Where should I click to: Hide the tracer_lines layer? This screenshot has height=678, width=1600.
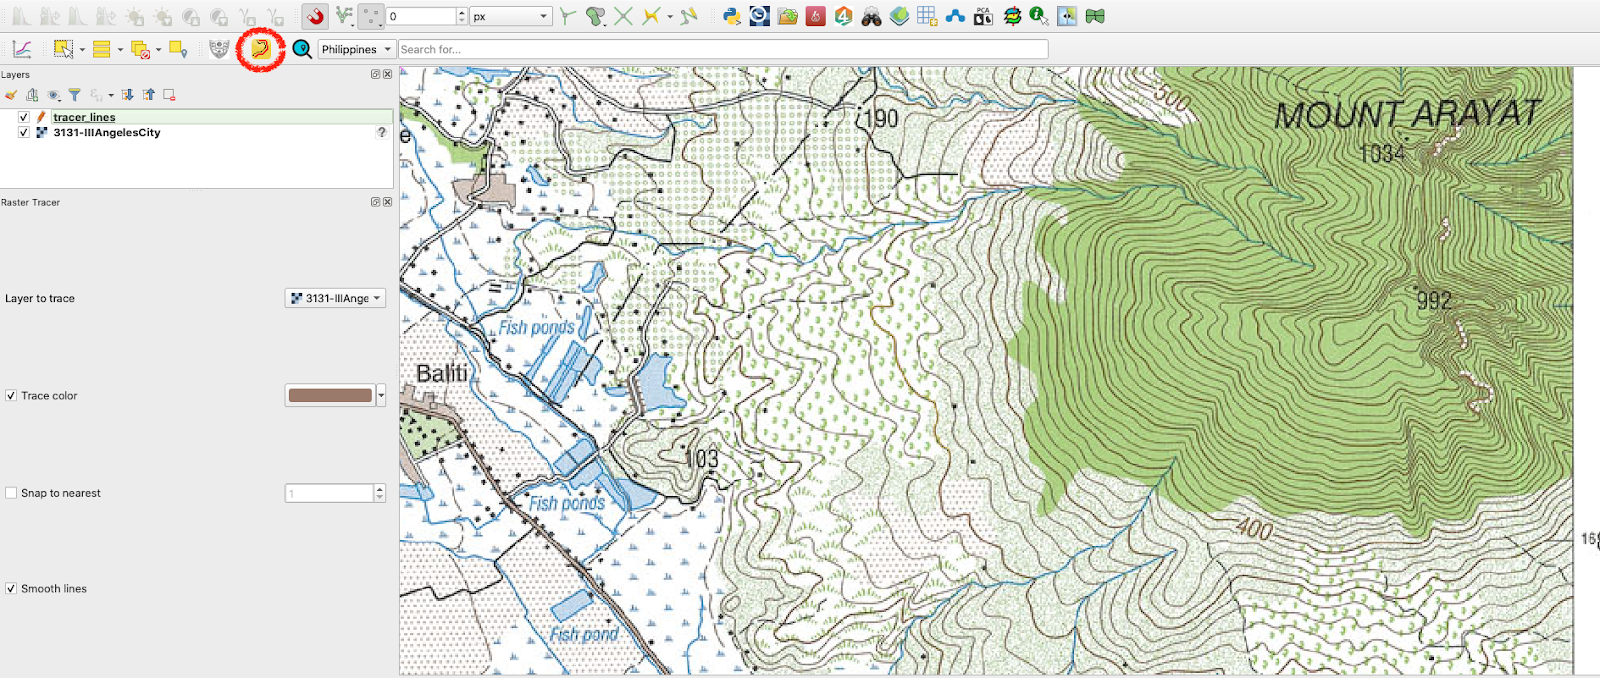(24, 117)
